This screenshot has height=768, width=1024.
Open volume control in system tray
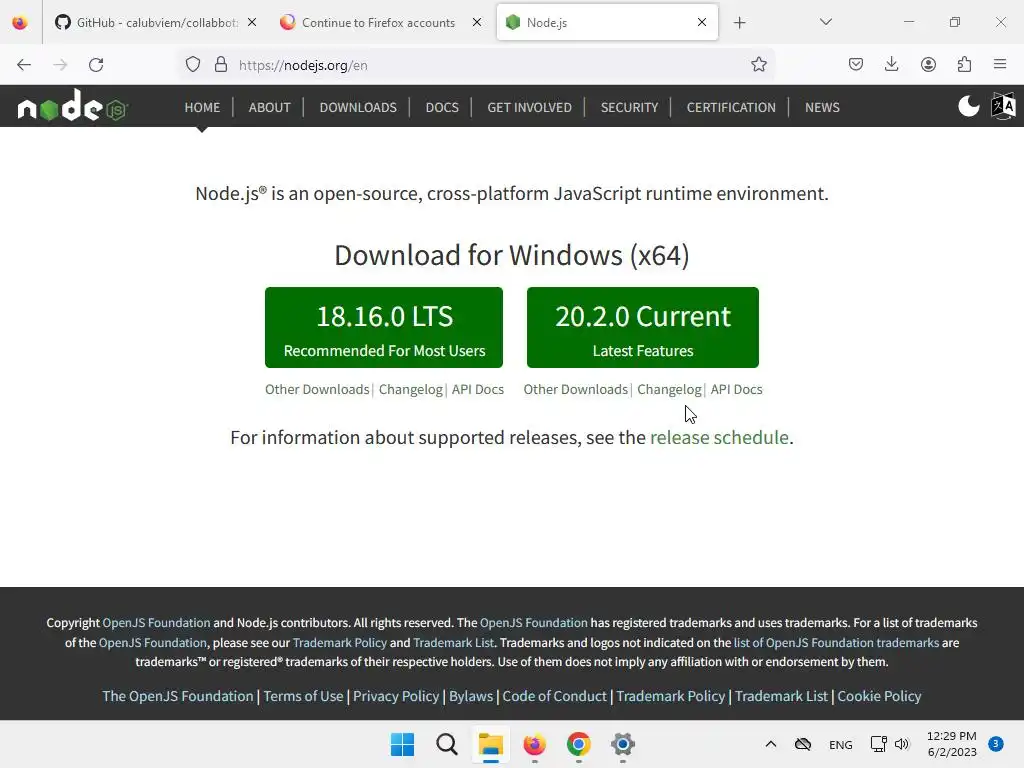902,744
